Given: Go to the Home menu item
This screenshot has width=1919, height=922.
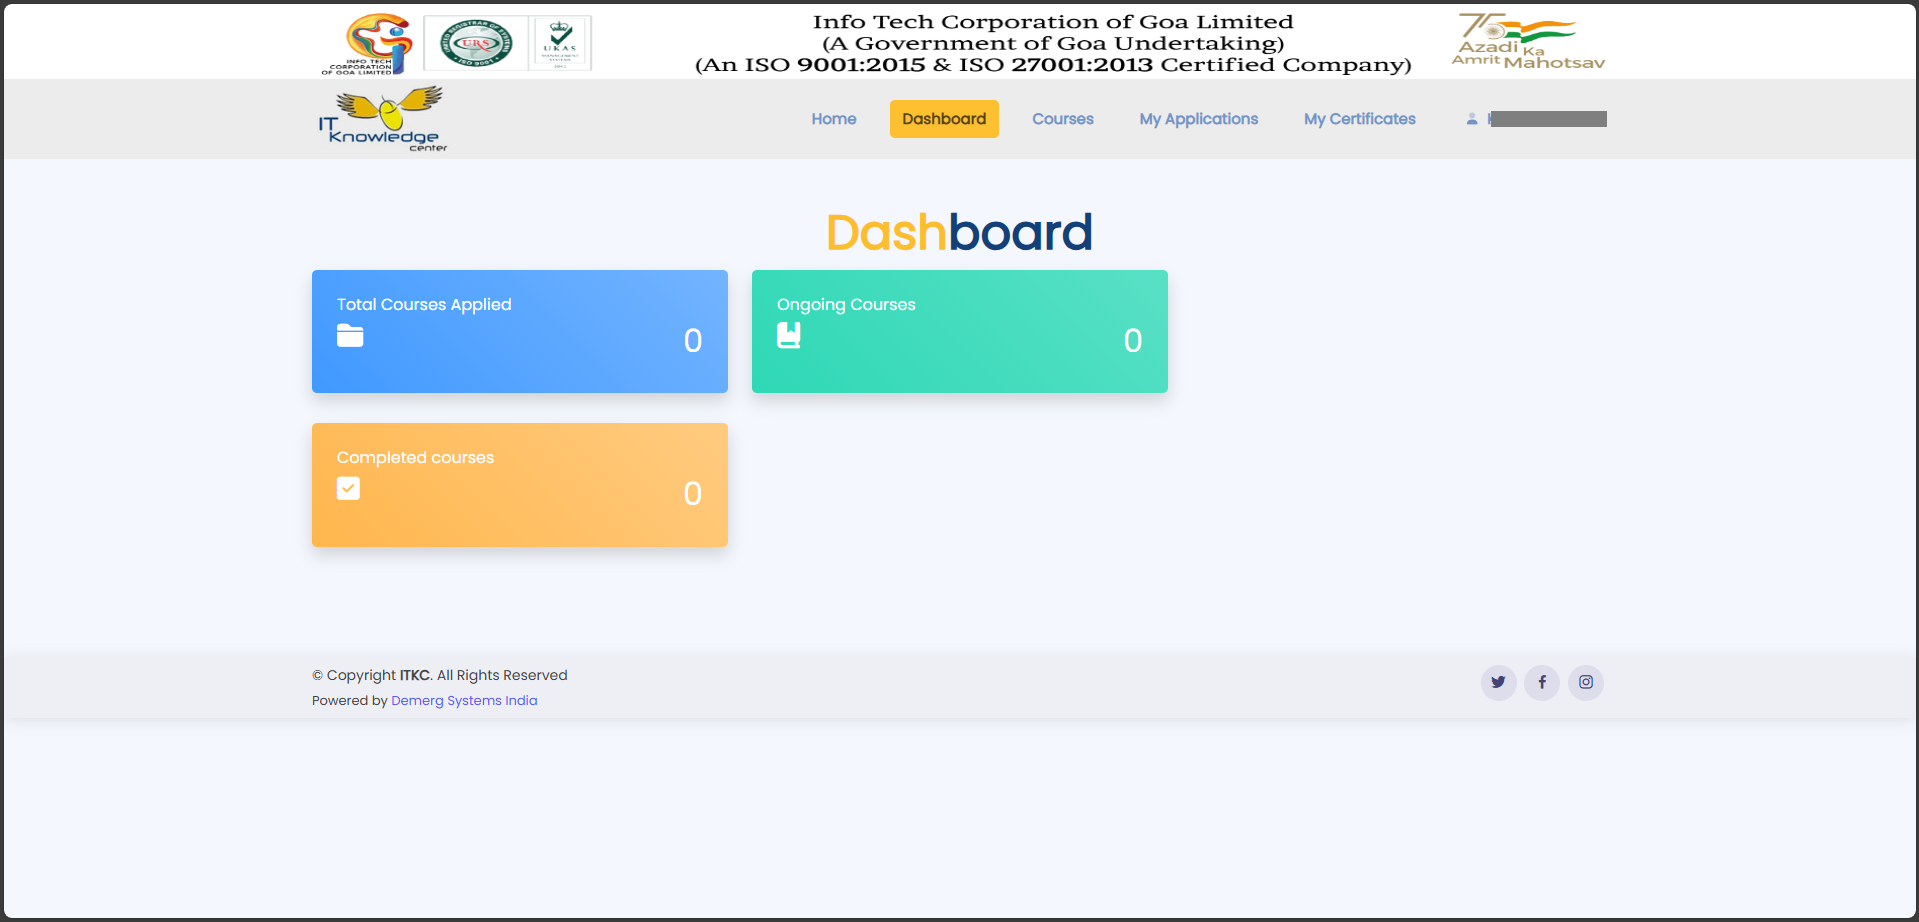Looking at the screenshot, I should [833, 119].
